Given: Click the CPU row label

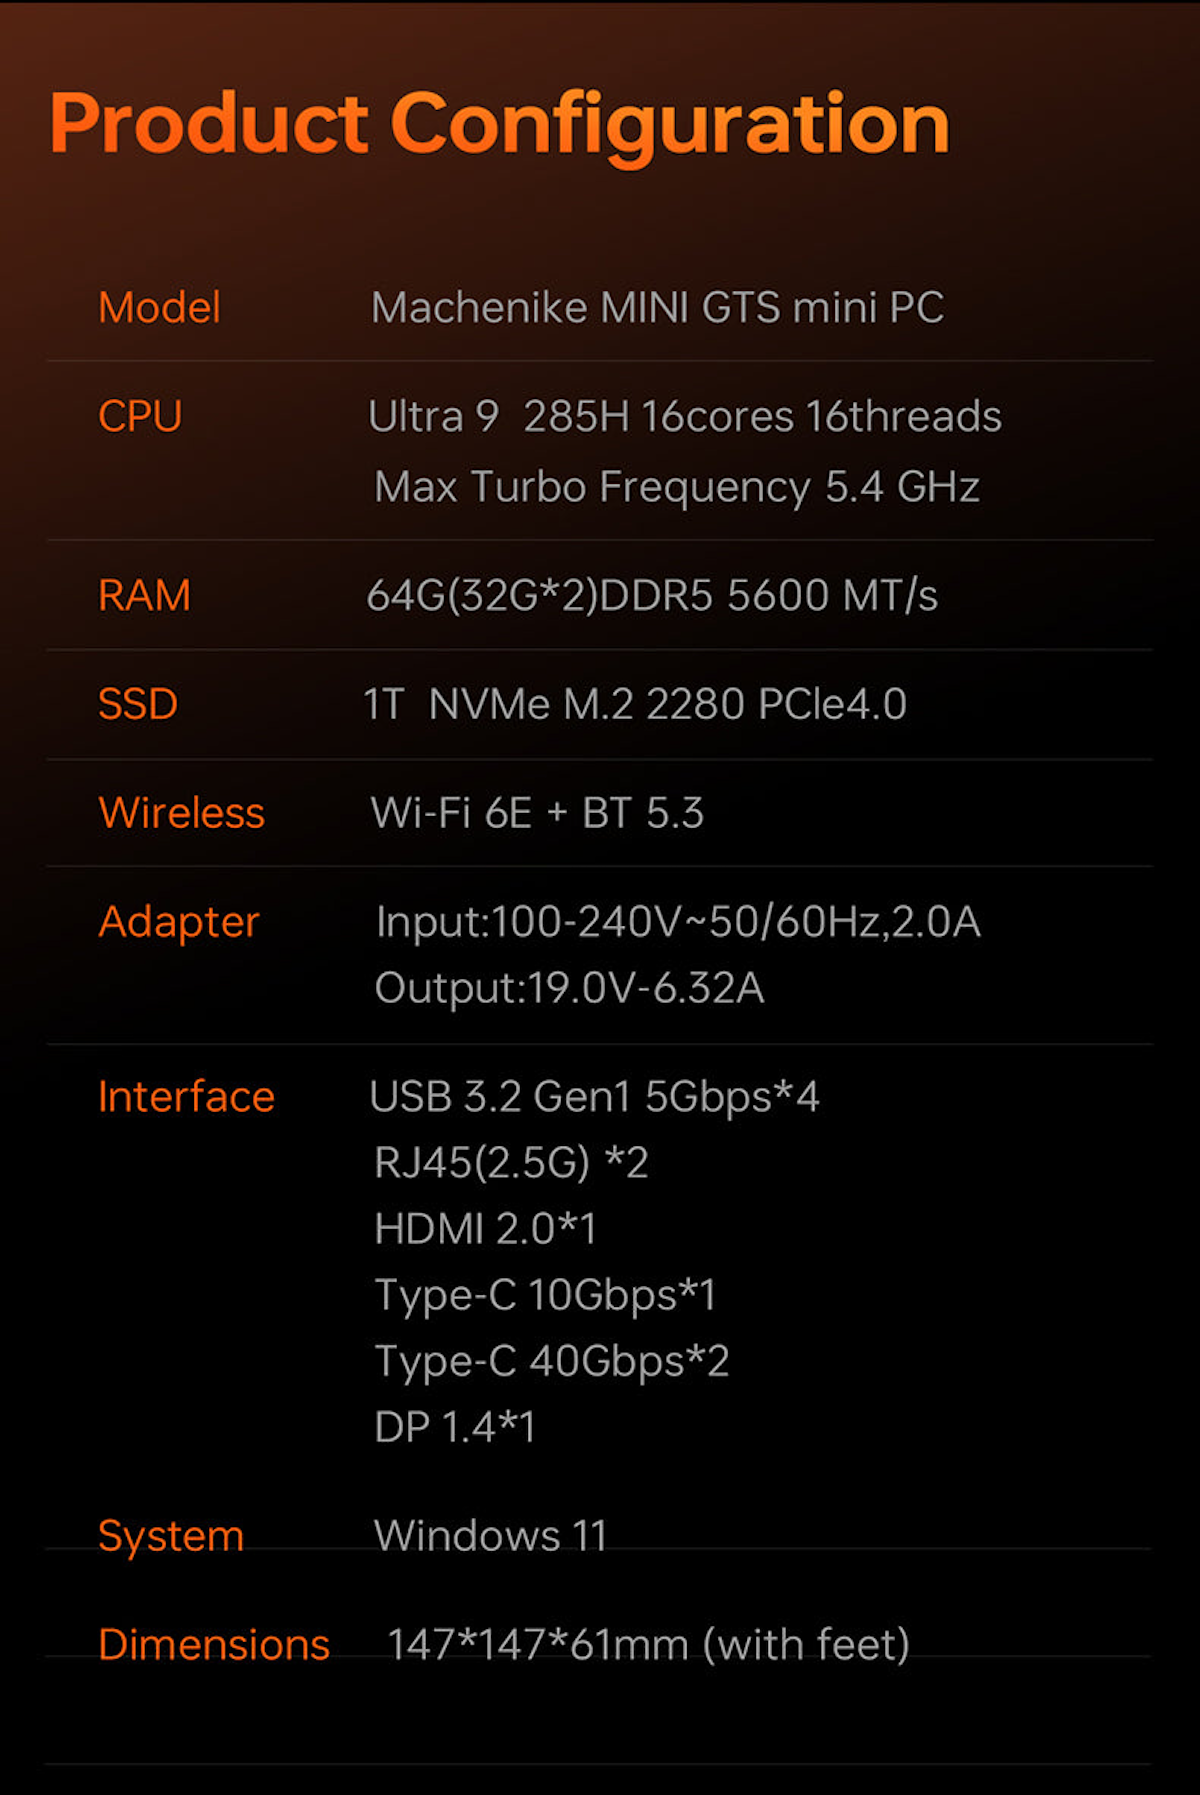Looking at the screenshot, I should 140,416.
